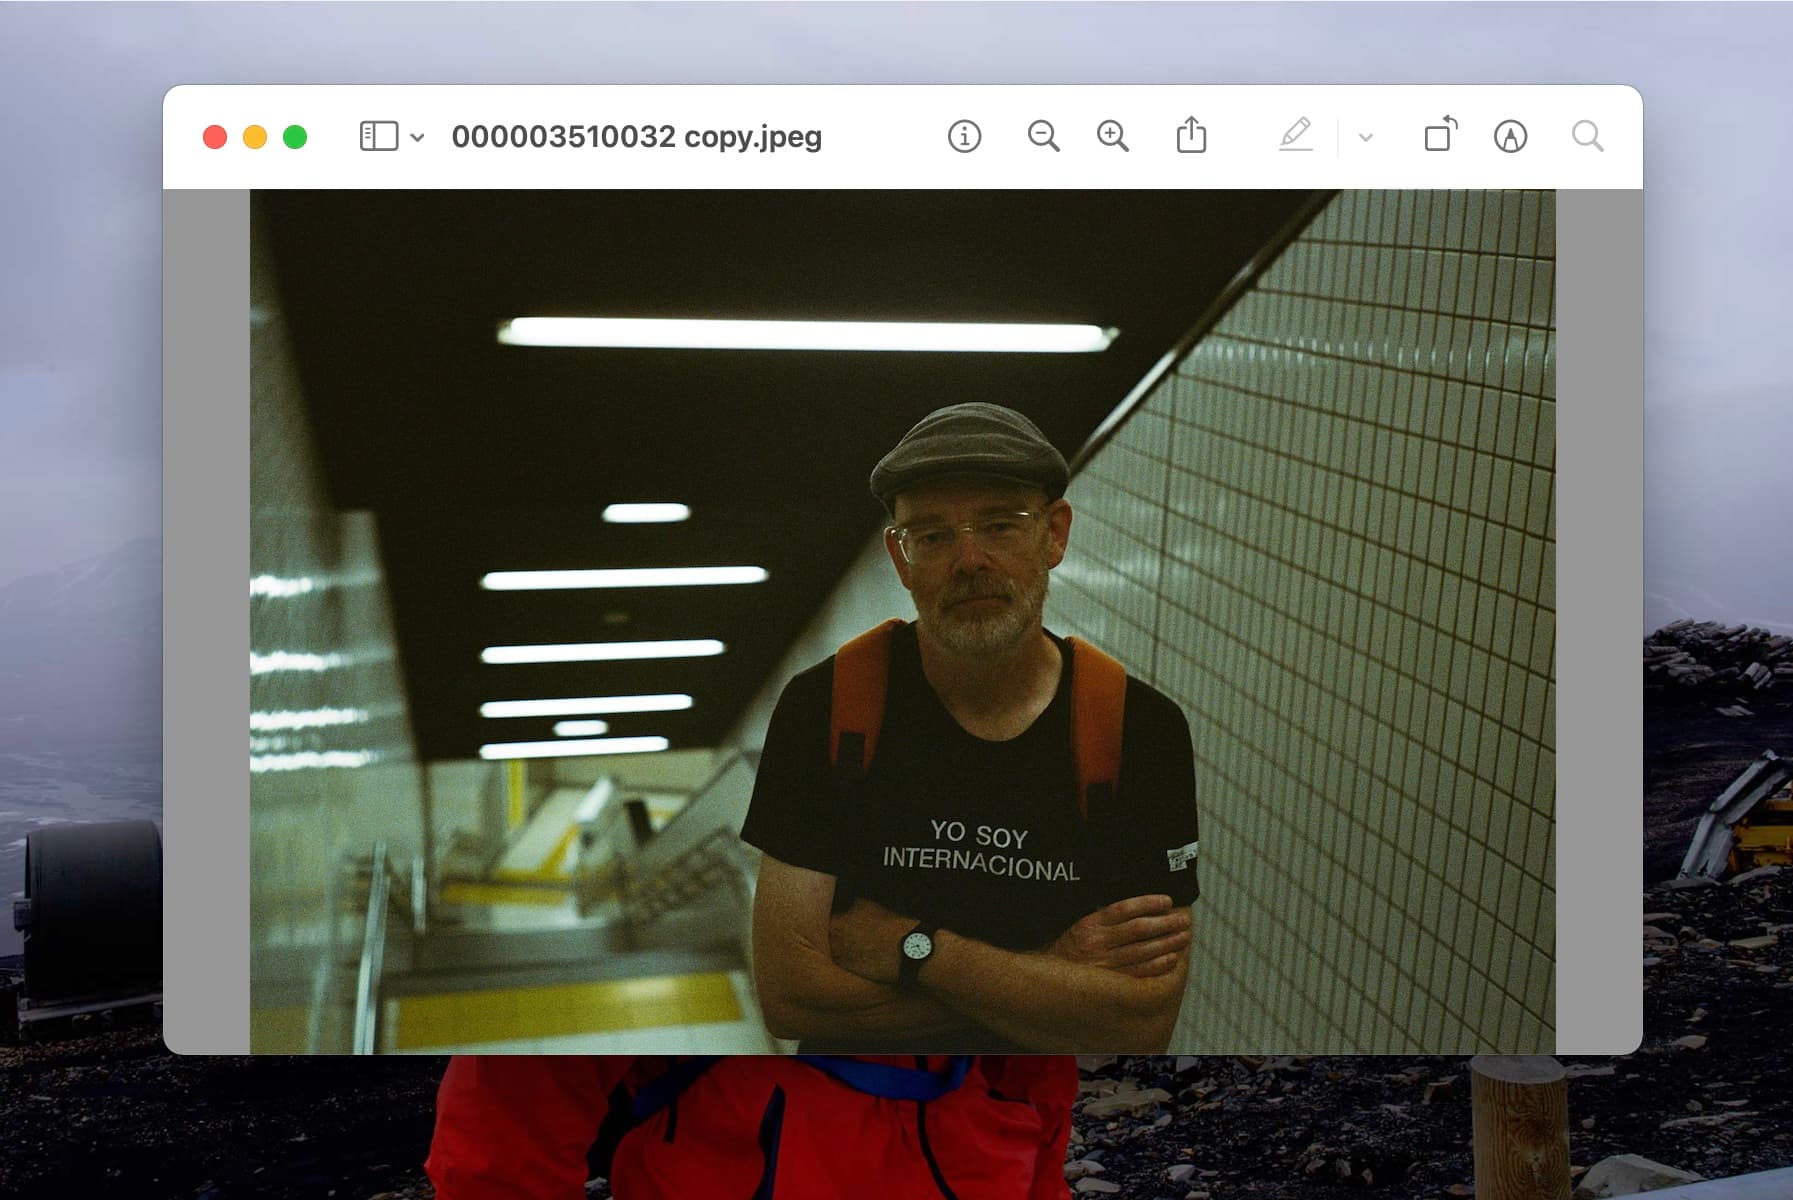This screenshot has width=1793, height=1200.
Task: Open the Share menu
Action: click(x=1191, y=136)
